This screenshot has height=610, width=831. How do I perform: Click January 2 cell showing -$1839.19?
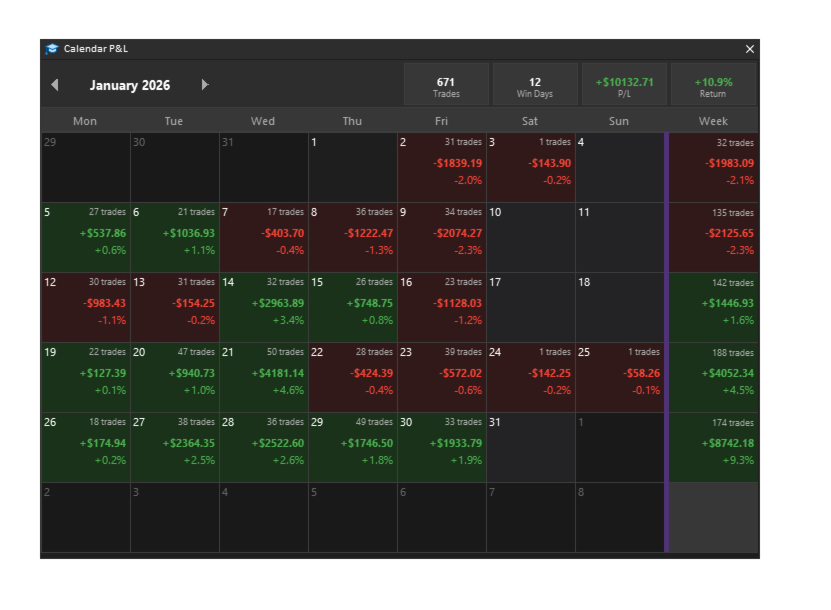(442, 167)
